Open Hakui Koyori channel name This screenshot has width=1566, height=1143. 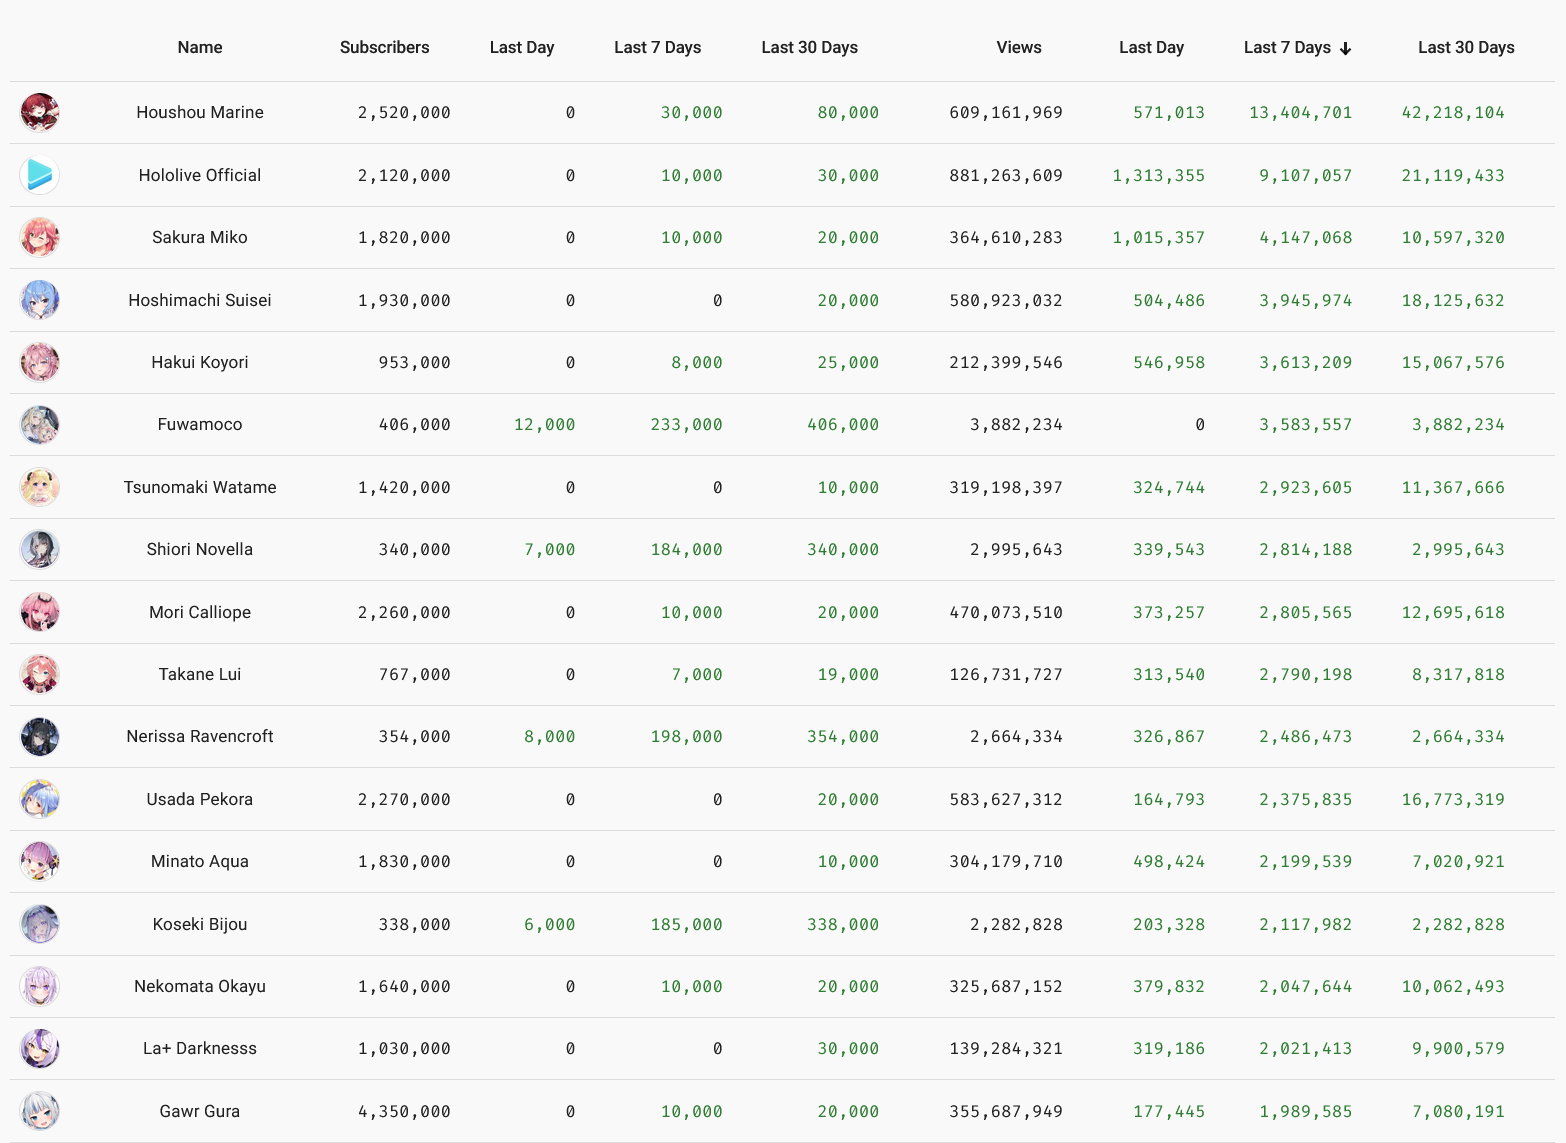click(200, 362)
